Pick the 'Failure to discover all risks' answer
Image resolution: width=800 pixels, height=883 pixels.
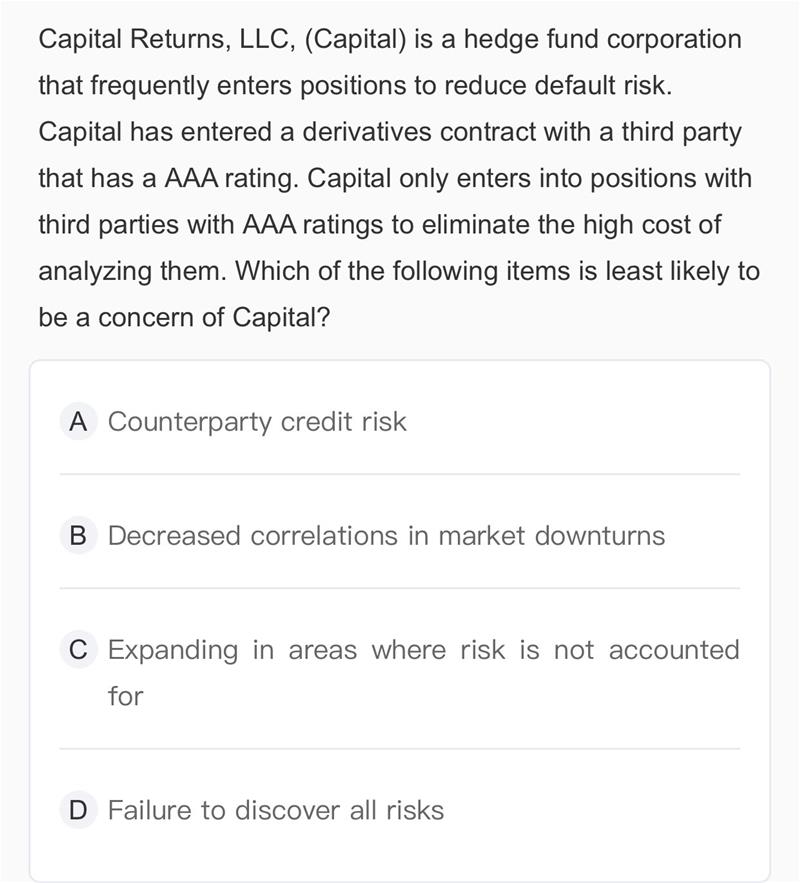pyautogui.click(x=275, y=810)
